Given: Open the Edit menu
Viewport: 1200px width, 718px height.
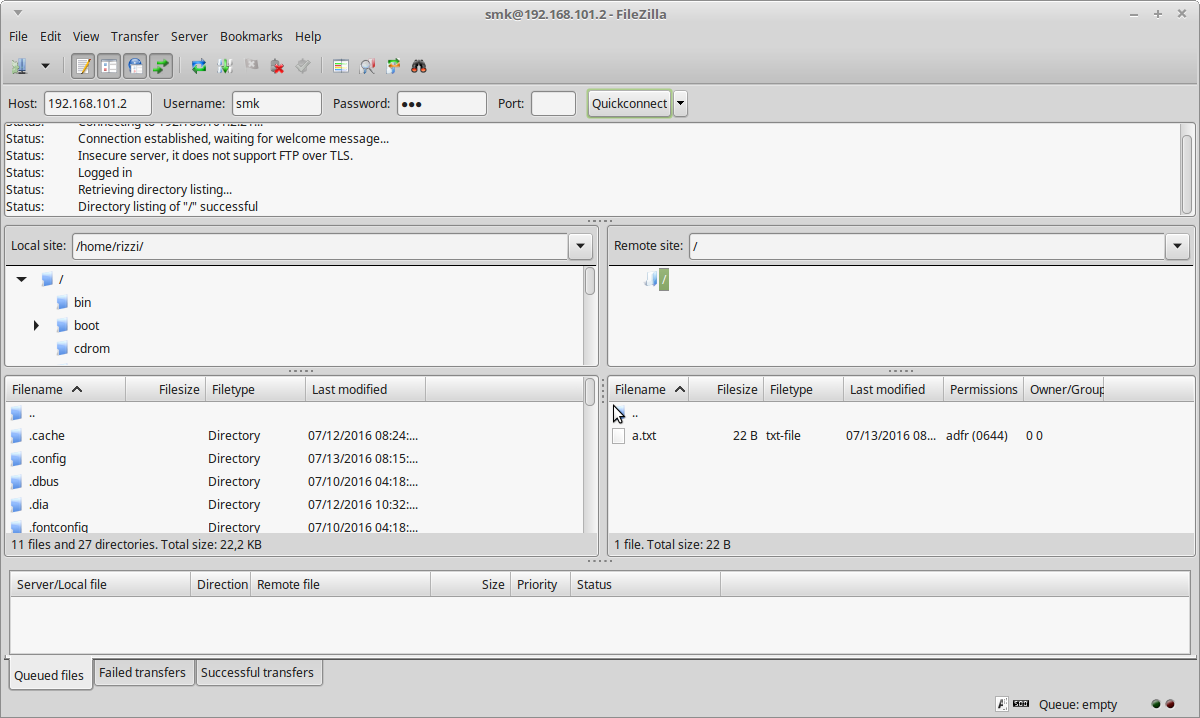Looking at the screenshot, I should coord(50,36).
